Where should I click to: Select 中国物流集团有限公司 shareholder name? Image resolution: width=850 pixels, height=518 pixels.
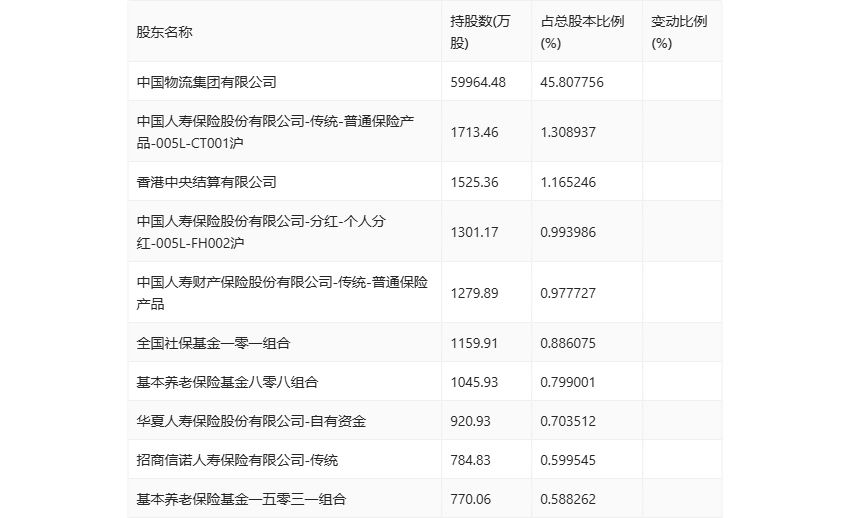207,82
